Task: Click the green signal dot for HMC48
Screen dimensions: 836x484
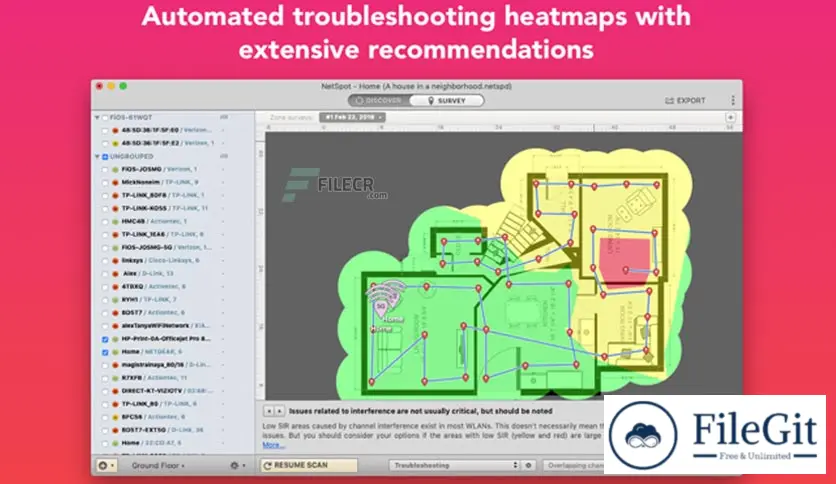Action: coord(115,222)
